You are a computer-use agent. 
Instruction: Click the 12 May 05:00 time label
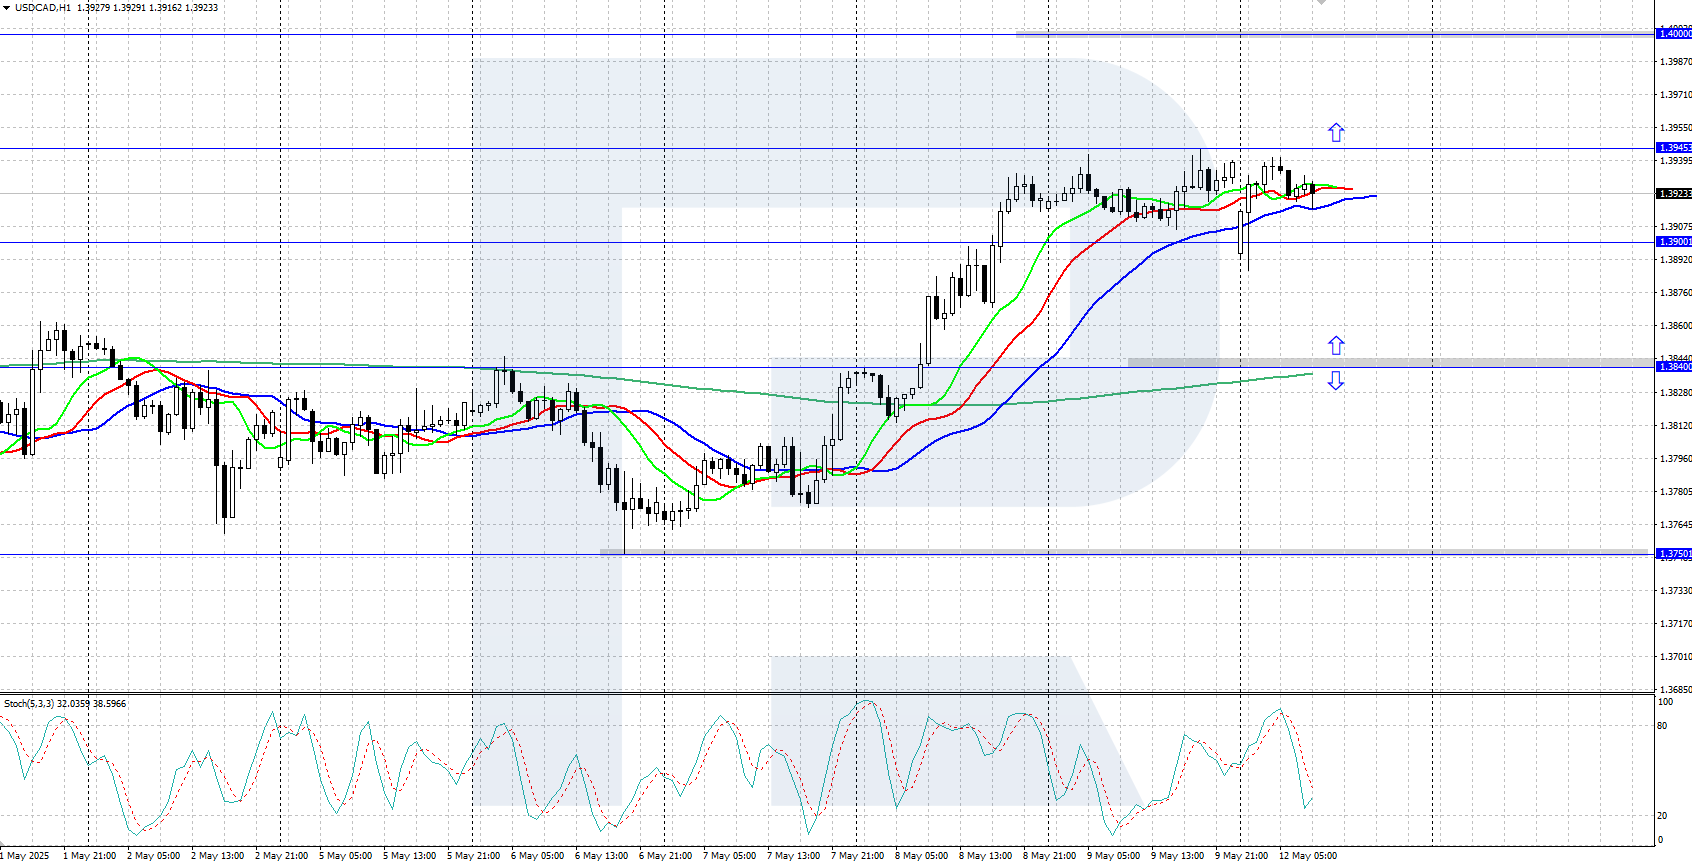(1308, 856)
